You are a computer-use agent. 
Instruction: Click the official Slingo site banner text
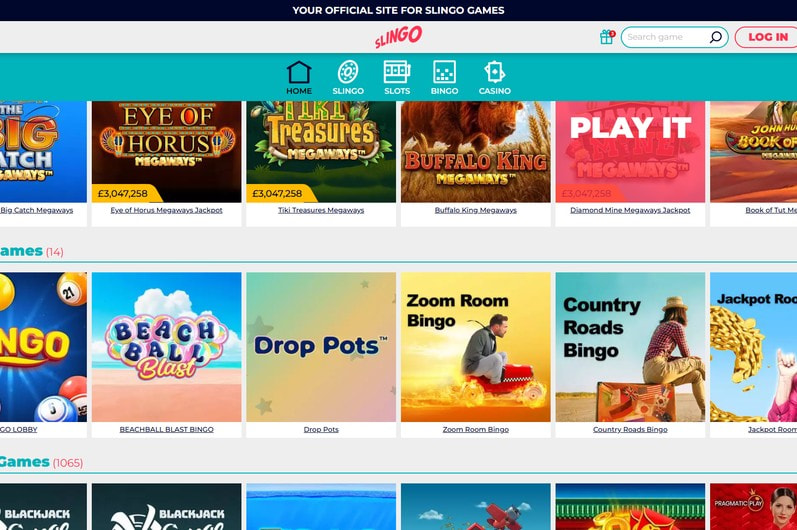398,10
